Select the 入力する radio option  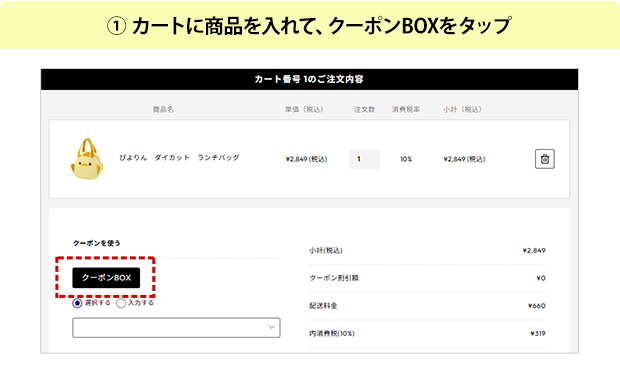(121, 303)
